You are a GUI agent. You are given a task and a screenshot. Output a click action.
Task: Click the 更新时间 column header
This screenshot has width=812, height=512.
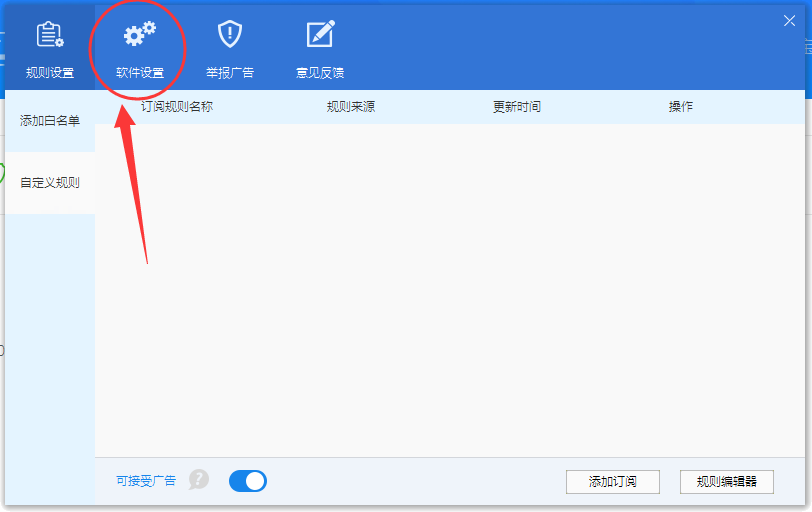pos(517,107)
